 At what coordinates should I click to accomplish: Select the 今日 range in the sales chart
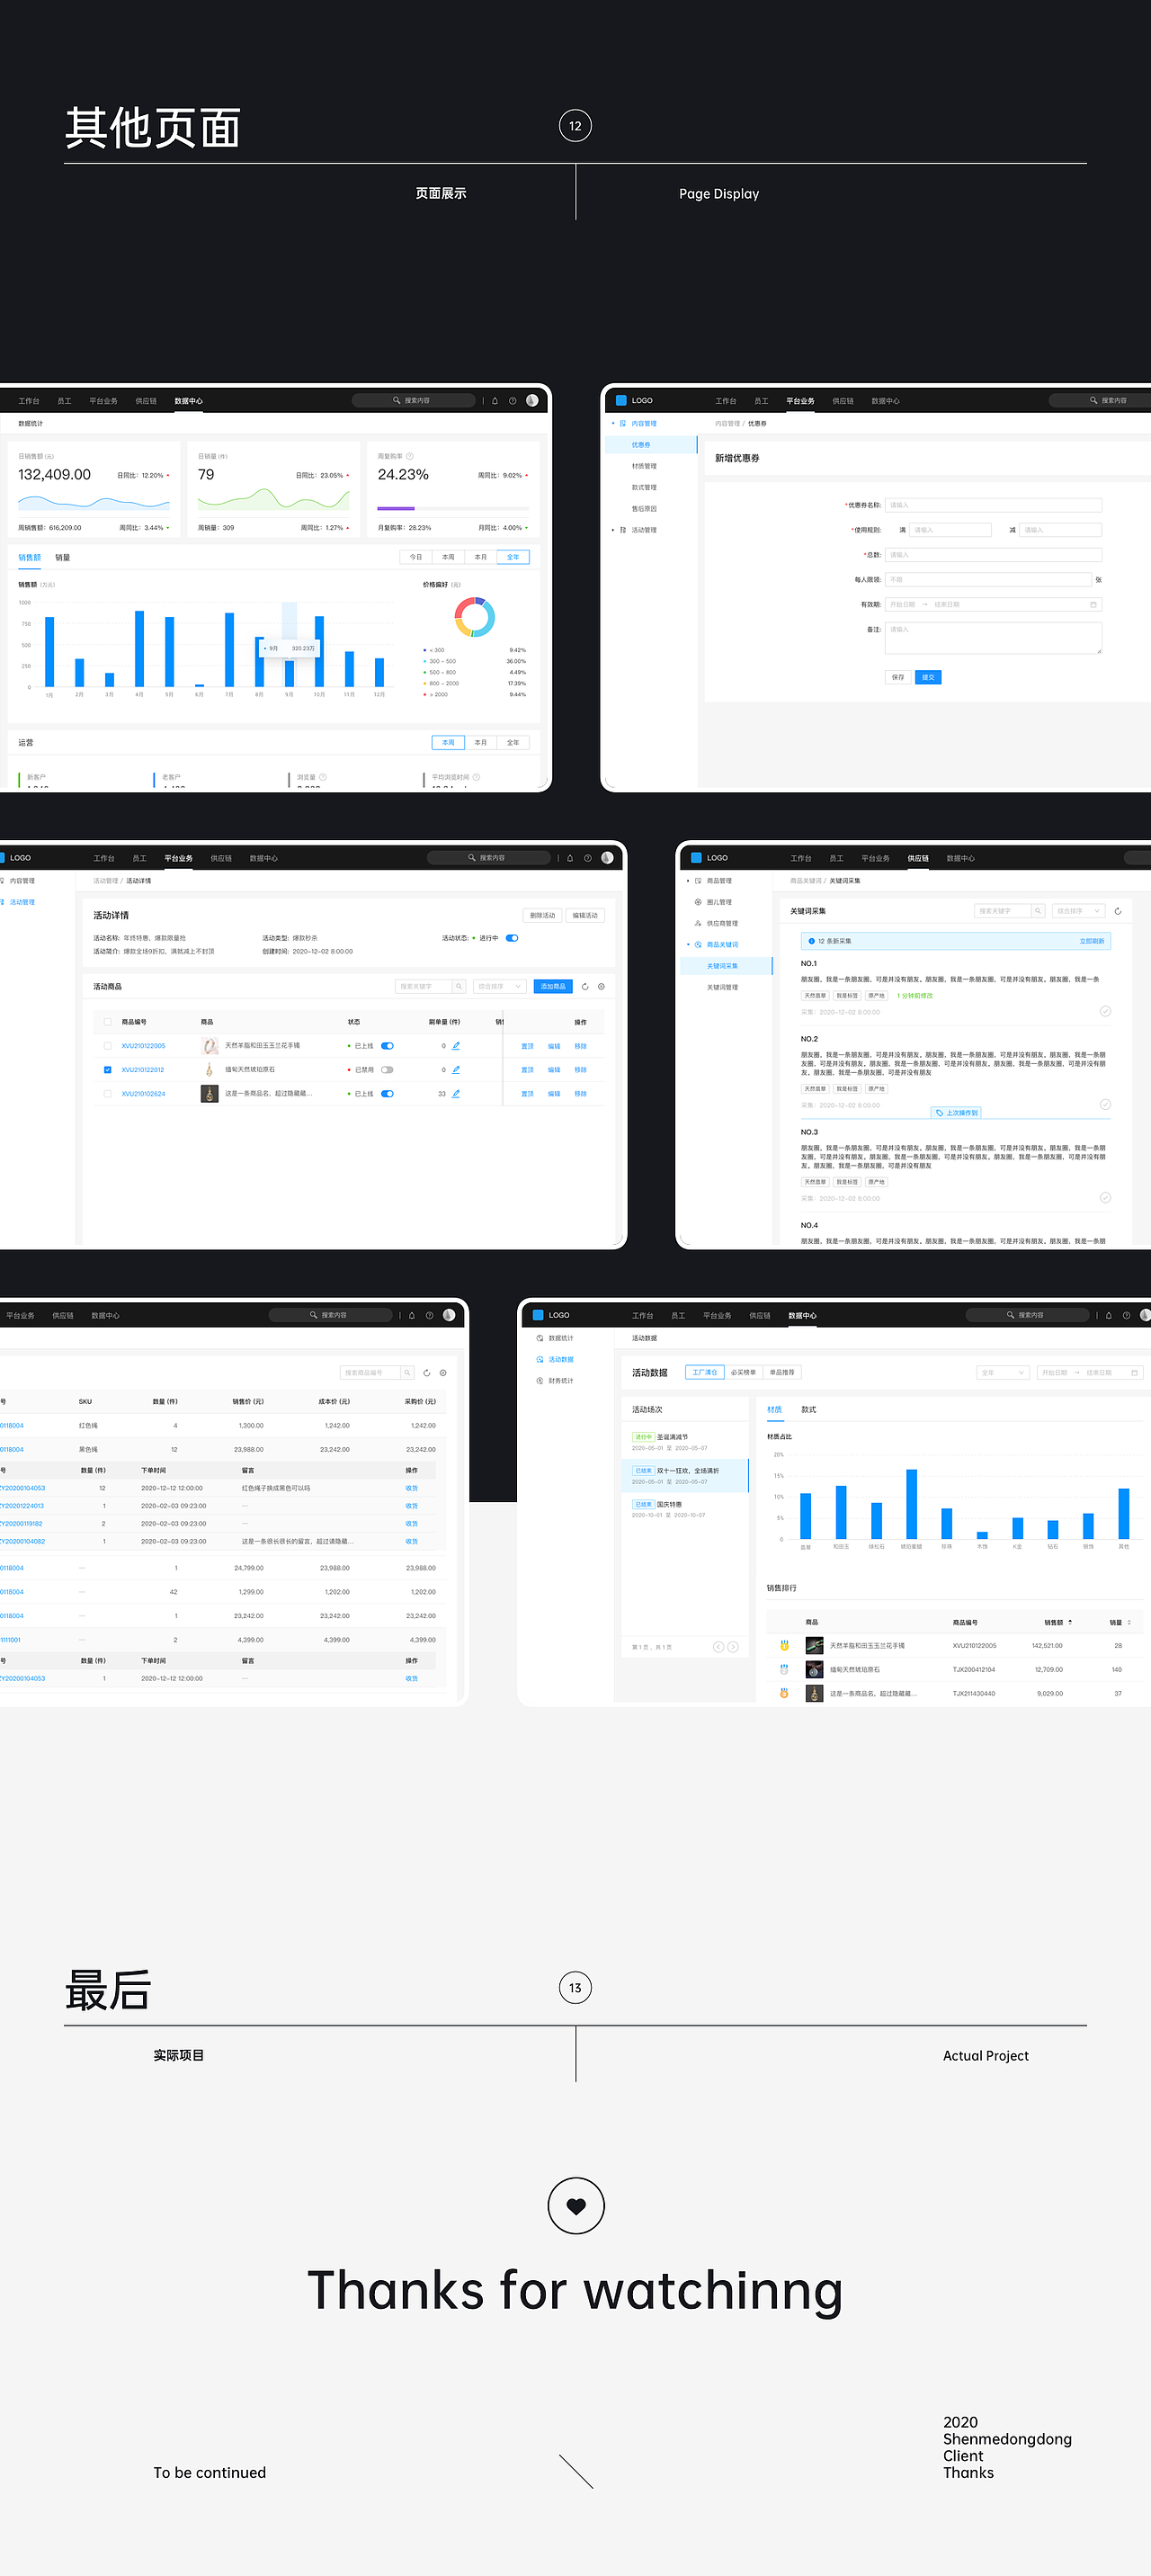coord(416,557)
